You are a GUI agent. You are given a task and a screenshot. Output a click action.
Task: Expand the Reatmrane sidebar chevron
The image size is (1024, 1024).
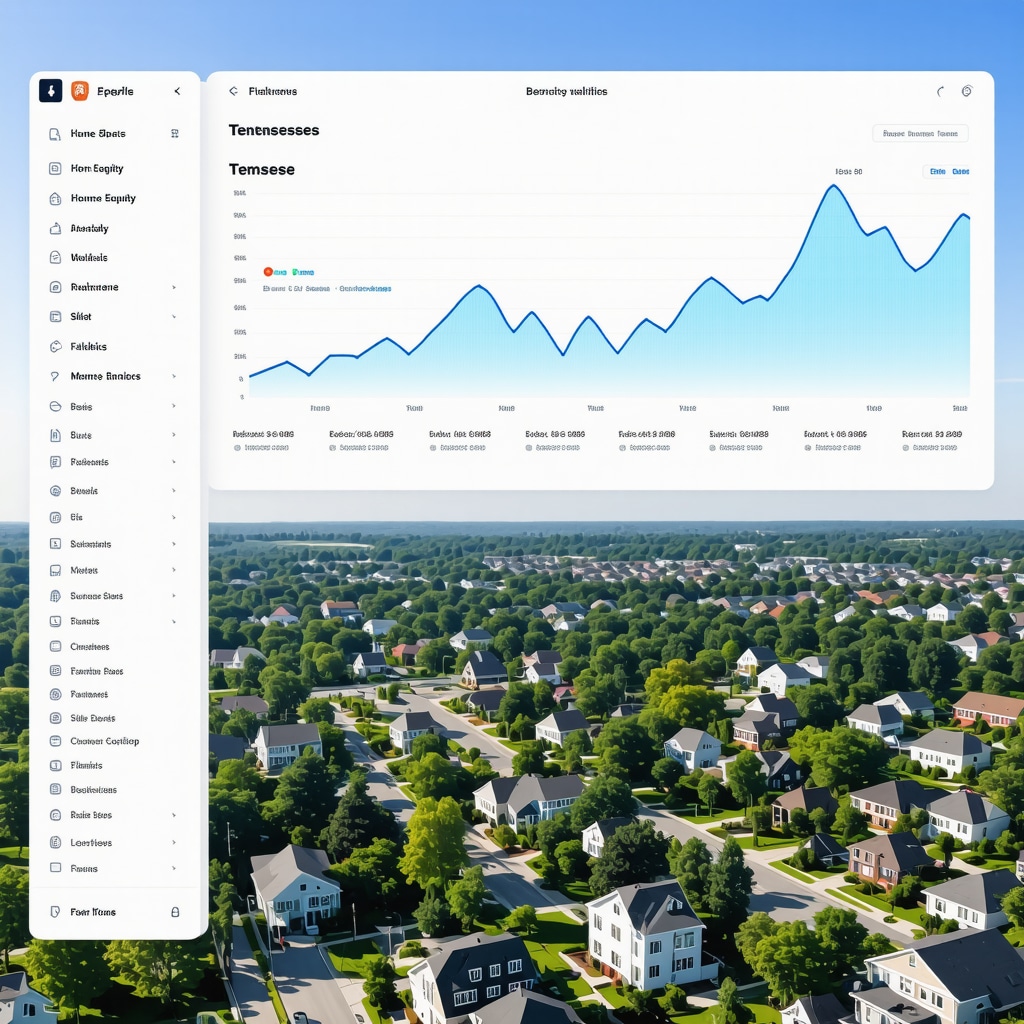174,287
